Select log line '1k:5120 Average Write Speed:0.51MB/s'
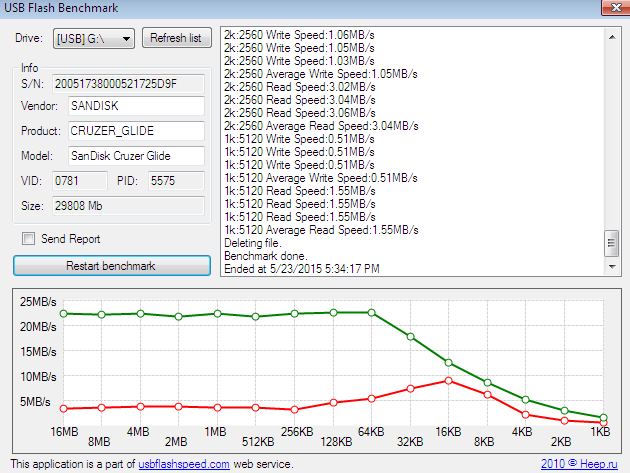Viewport: 630px width, 473px height. pyautogui.click(x=321, y=178)
